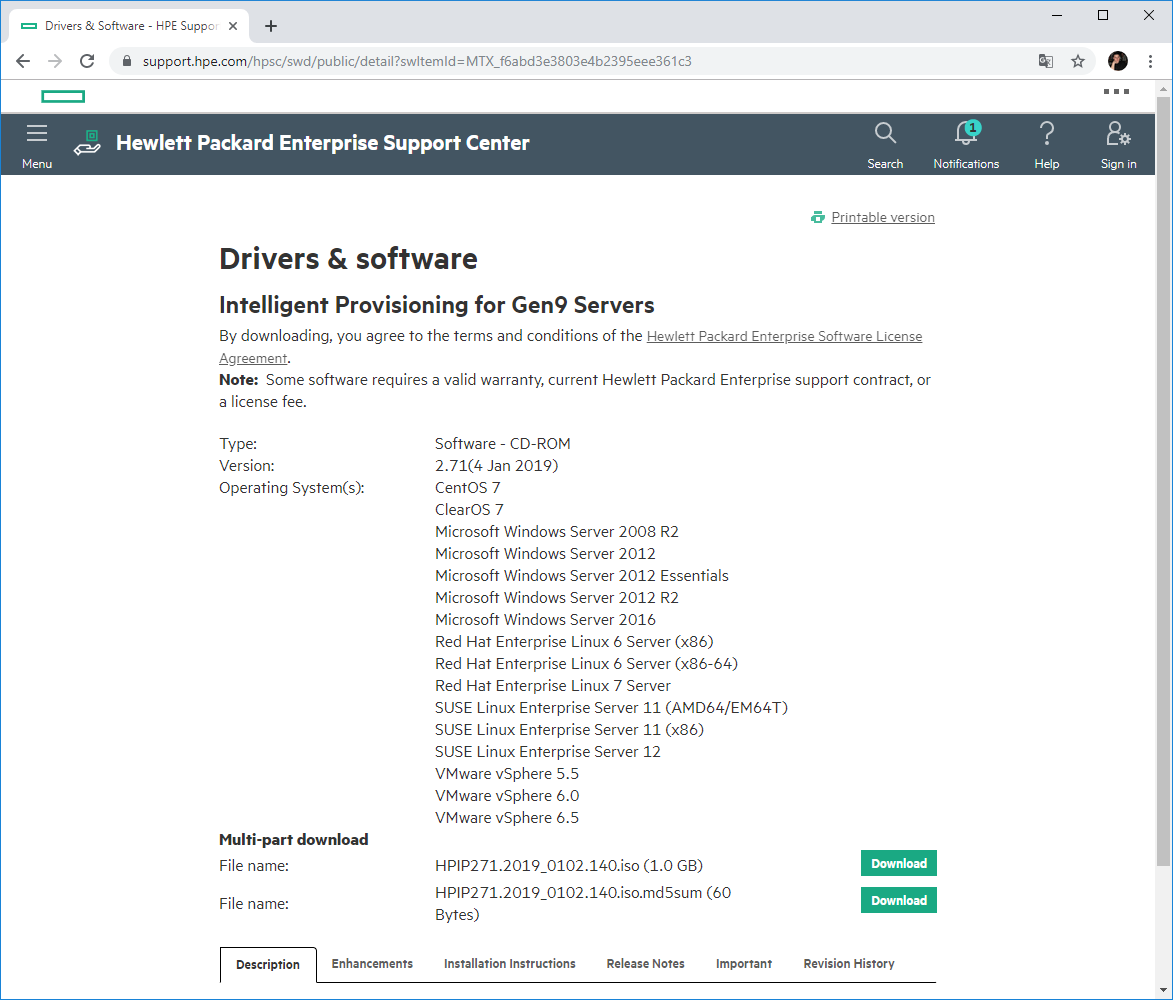Screen dimensions: 1173x1000
Task: Click 'Microsoft Windows Server 2012 R2'
Action: click(x=557, y=598)
